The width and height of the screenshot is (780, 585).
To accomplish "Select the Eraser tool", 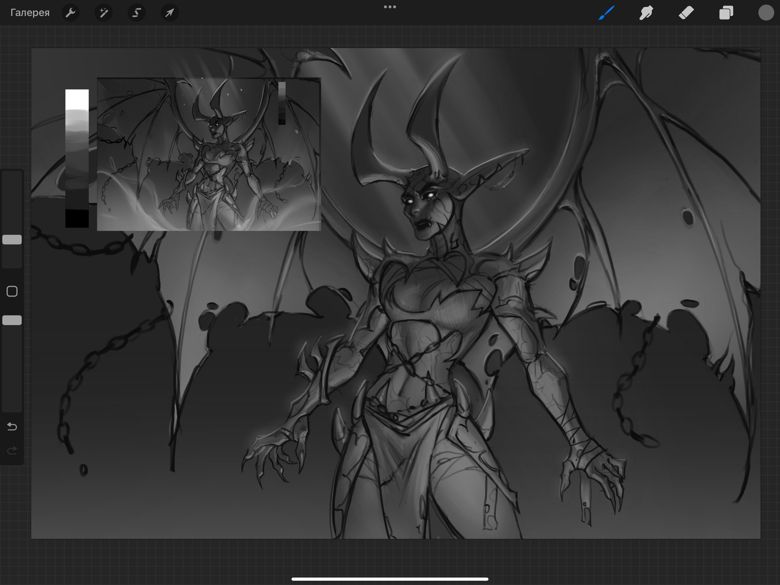I will click(x=686, y=12).
